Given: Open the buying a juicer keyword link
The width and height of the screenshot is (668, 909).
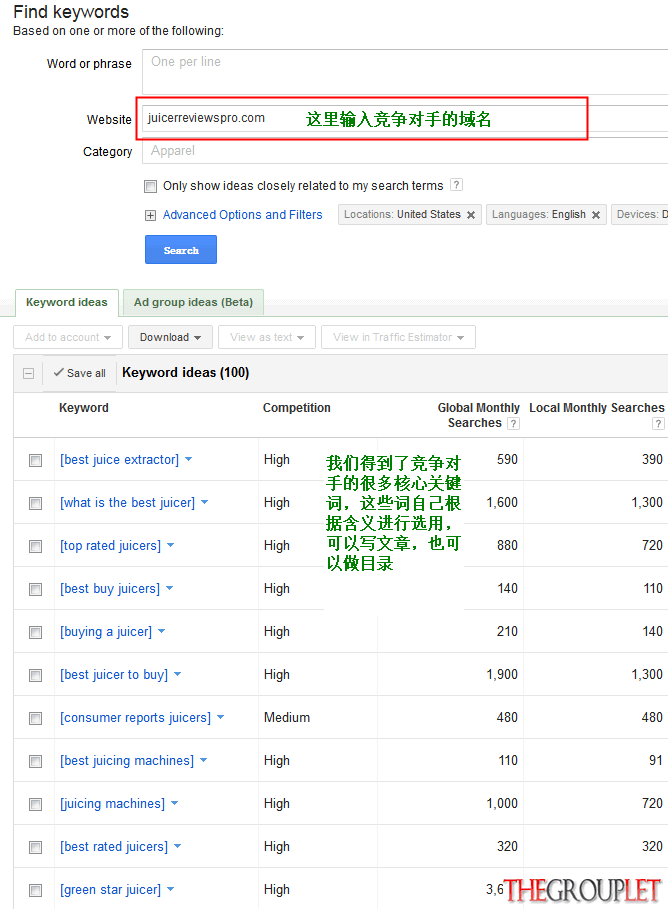Looking at the screenshot, I should [x=106, y=631].
